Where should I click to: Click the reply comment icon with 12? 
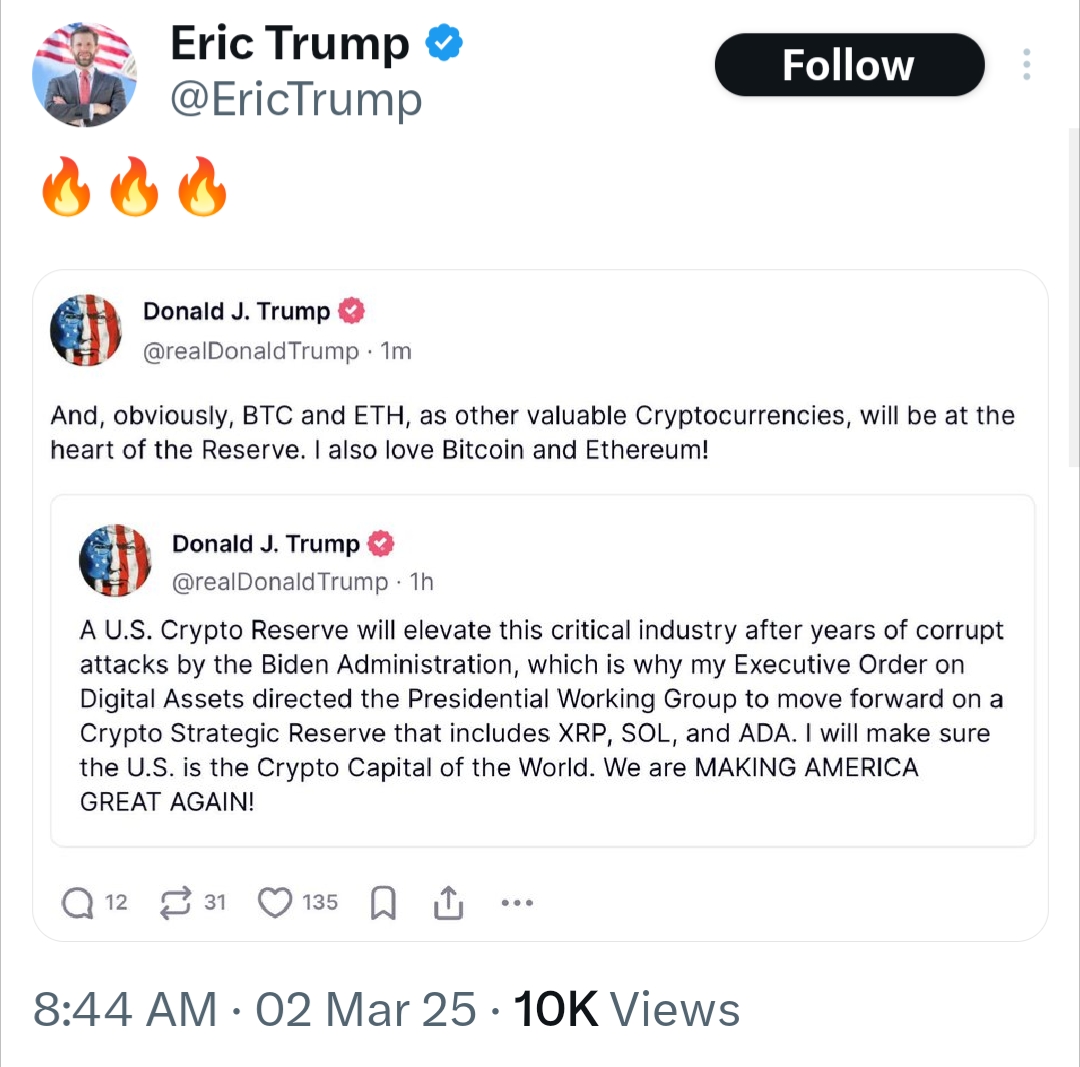click(78, 903)
